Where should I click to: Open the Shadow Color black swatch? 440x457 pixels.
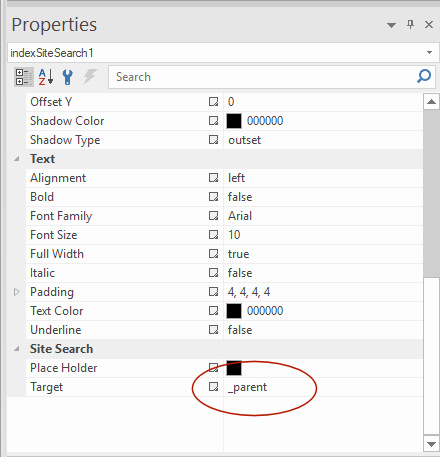234,121
